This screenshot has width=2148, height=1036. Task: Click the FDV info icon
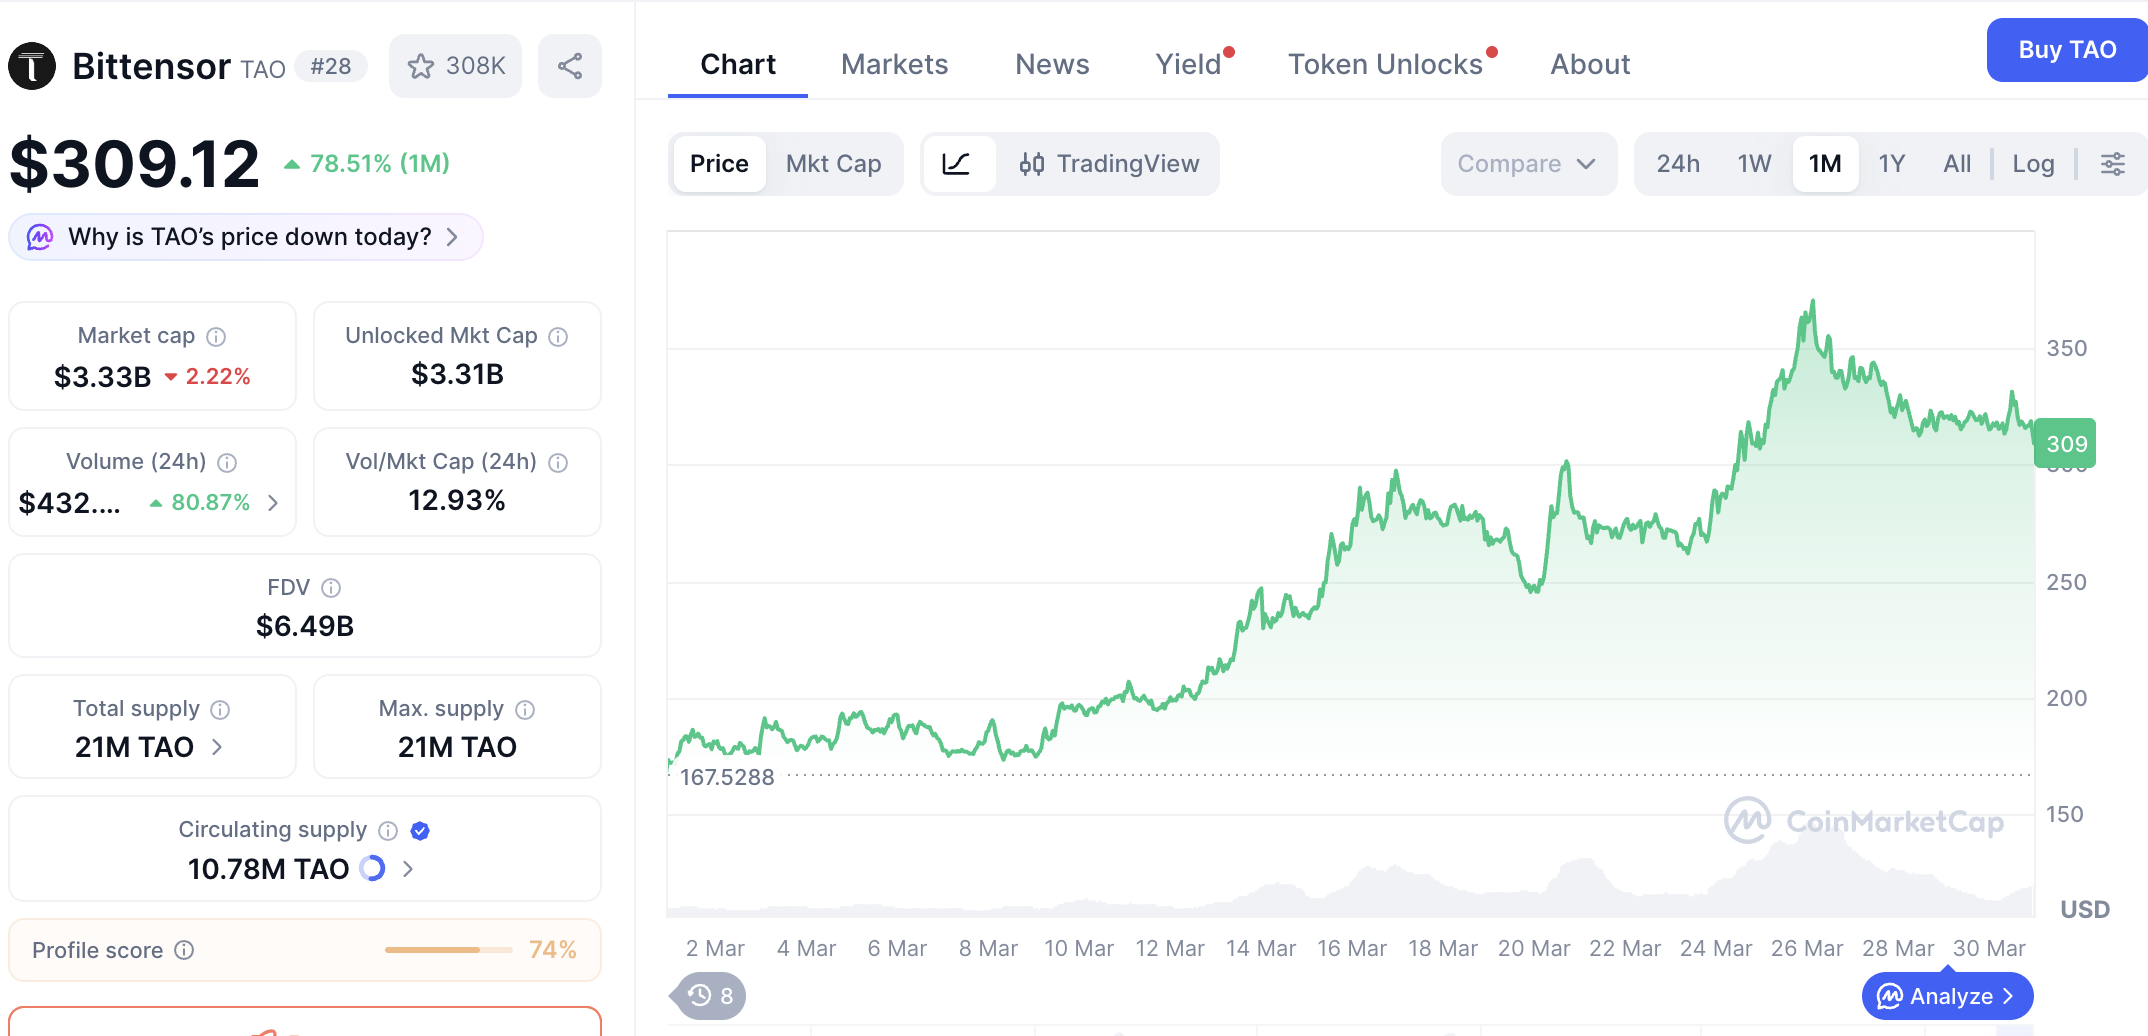tap(331, 588)
